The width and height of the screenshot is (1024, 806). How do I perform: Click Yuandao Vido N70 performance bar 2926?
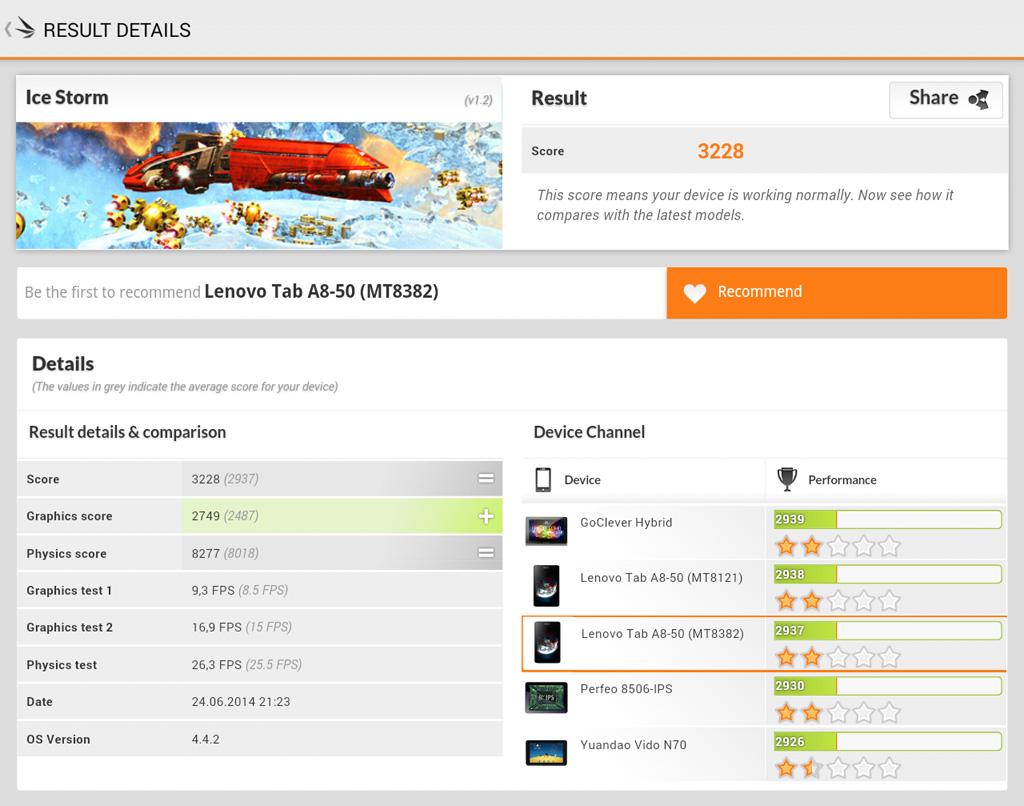click(888, 741)
